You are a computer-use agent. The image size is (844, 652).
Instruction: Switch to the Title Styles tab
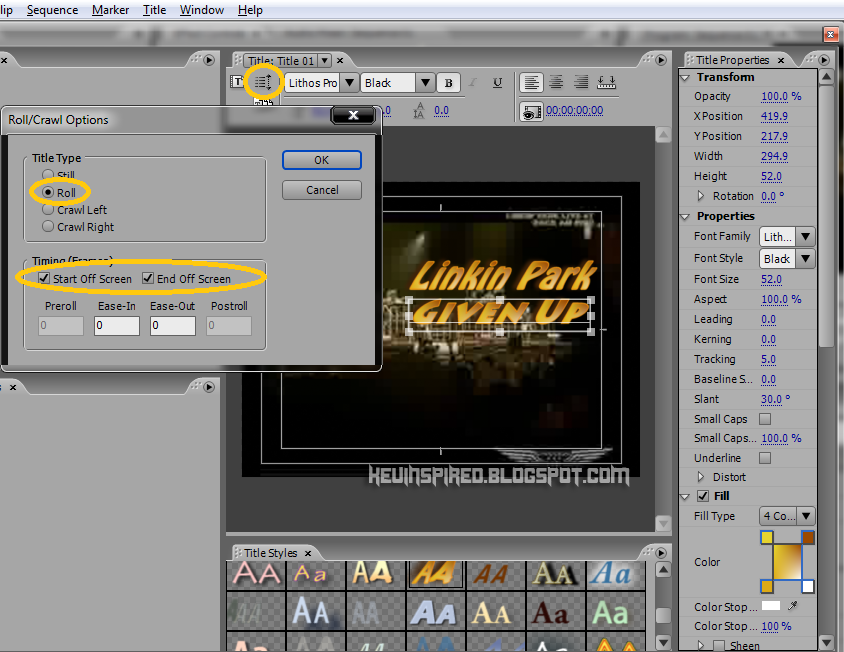273,552
